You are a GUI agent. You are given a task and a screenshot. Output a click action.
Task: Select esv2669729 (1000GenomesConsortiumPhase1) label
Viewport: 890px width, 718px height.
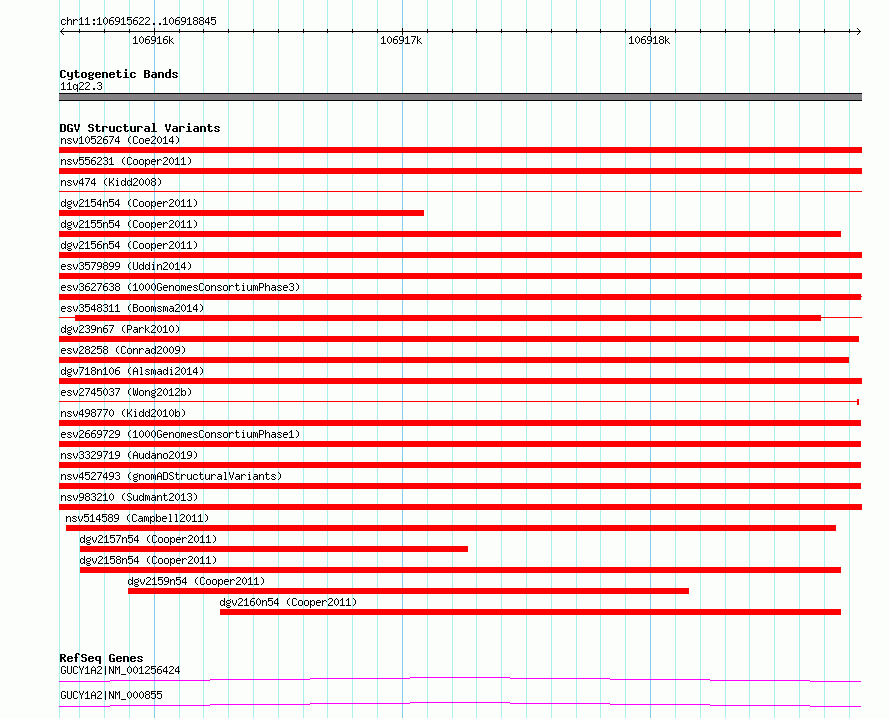[180, 434]
